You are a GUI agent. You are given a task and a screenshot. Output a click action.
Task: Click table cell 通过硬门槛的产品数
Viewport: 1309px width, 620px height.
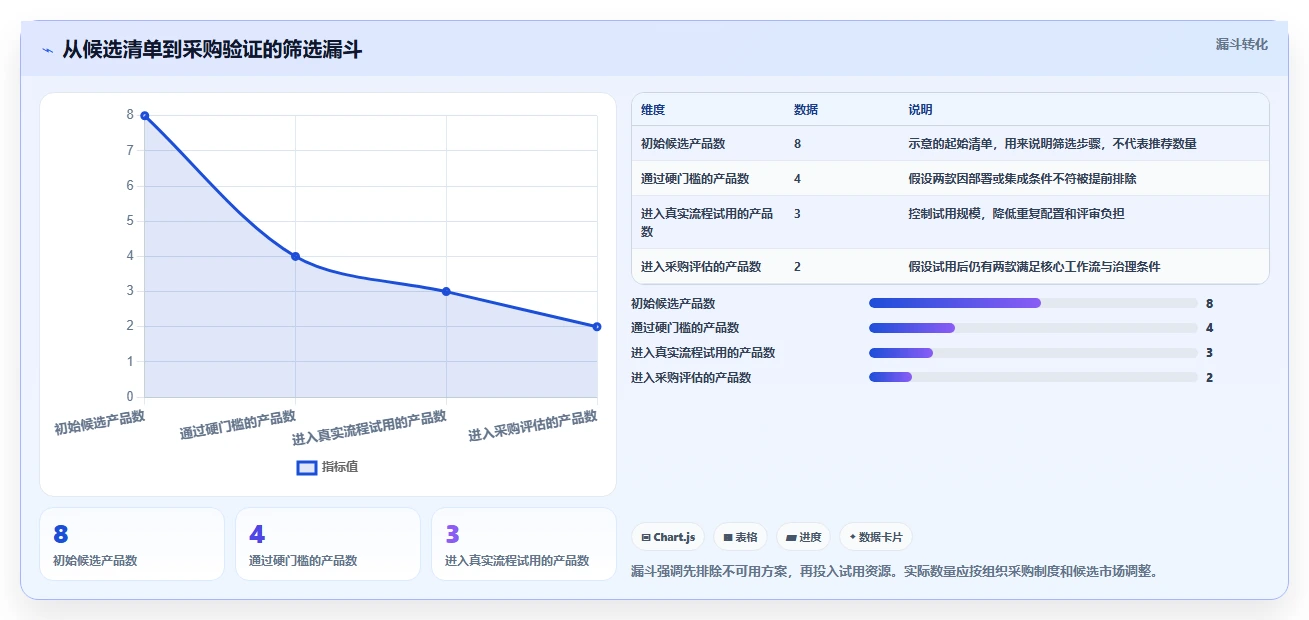tap(695, 179)
